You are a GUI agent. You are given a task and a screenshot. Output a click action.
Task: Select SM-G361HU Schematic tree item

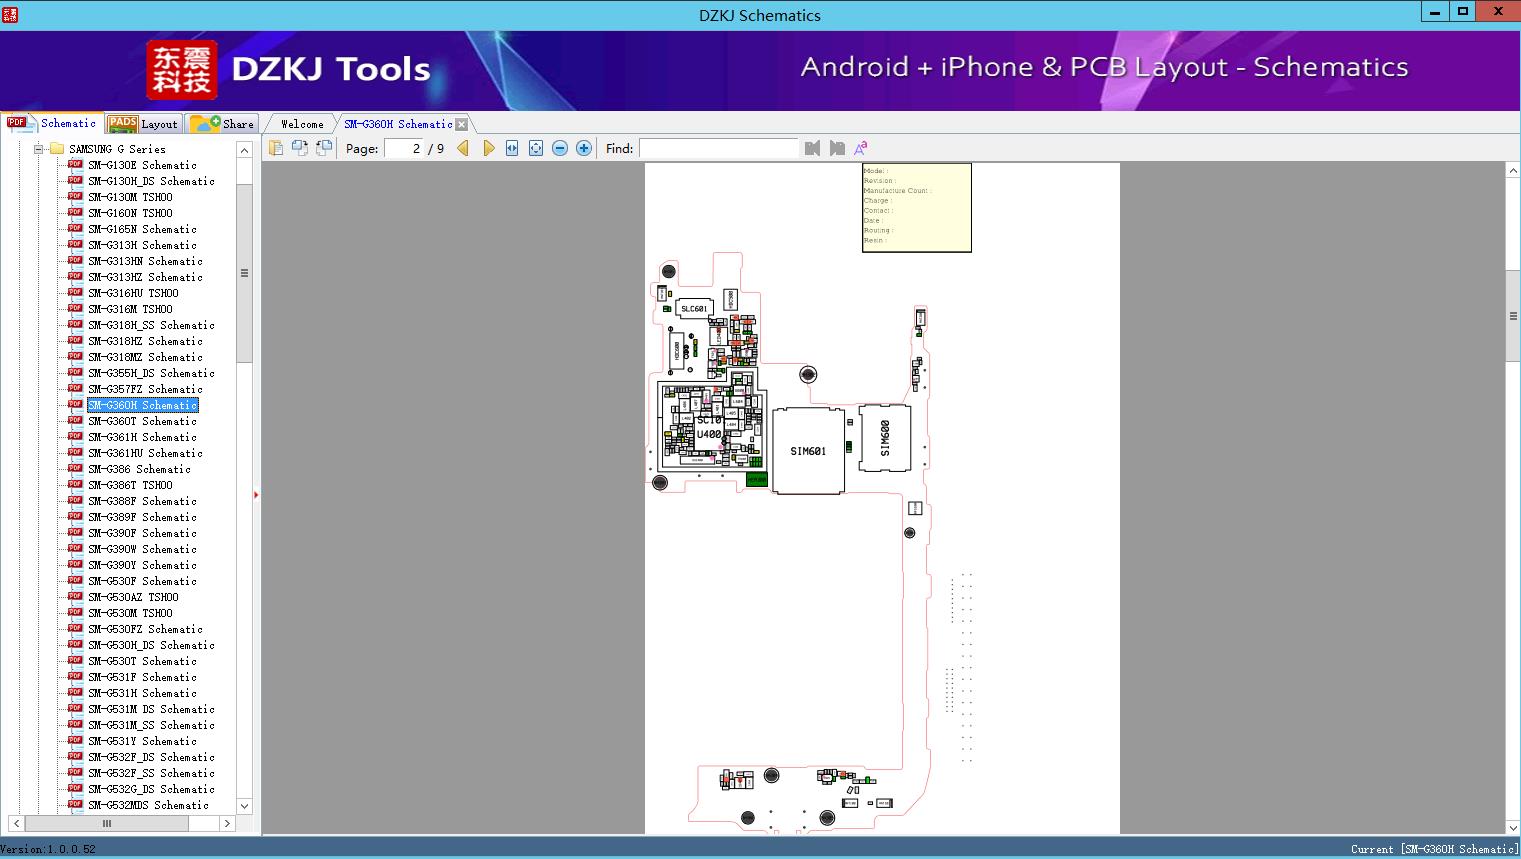(x=145, y=453)
